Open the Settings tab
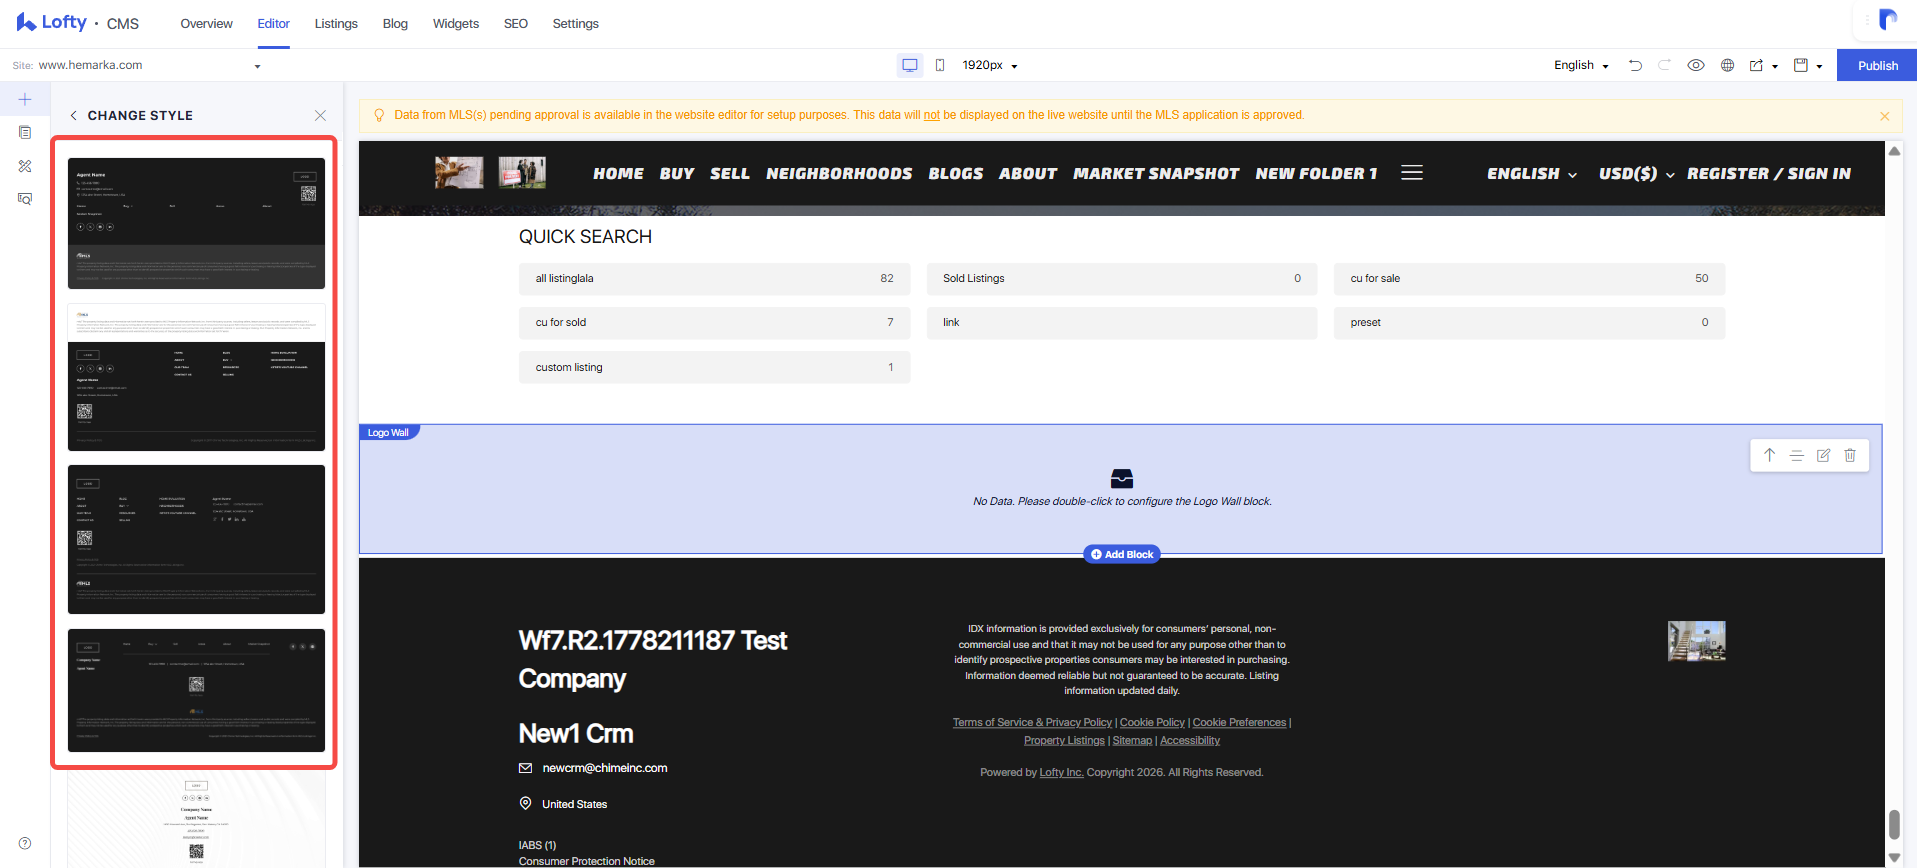 pyautogui.click(x=576, y=23)
